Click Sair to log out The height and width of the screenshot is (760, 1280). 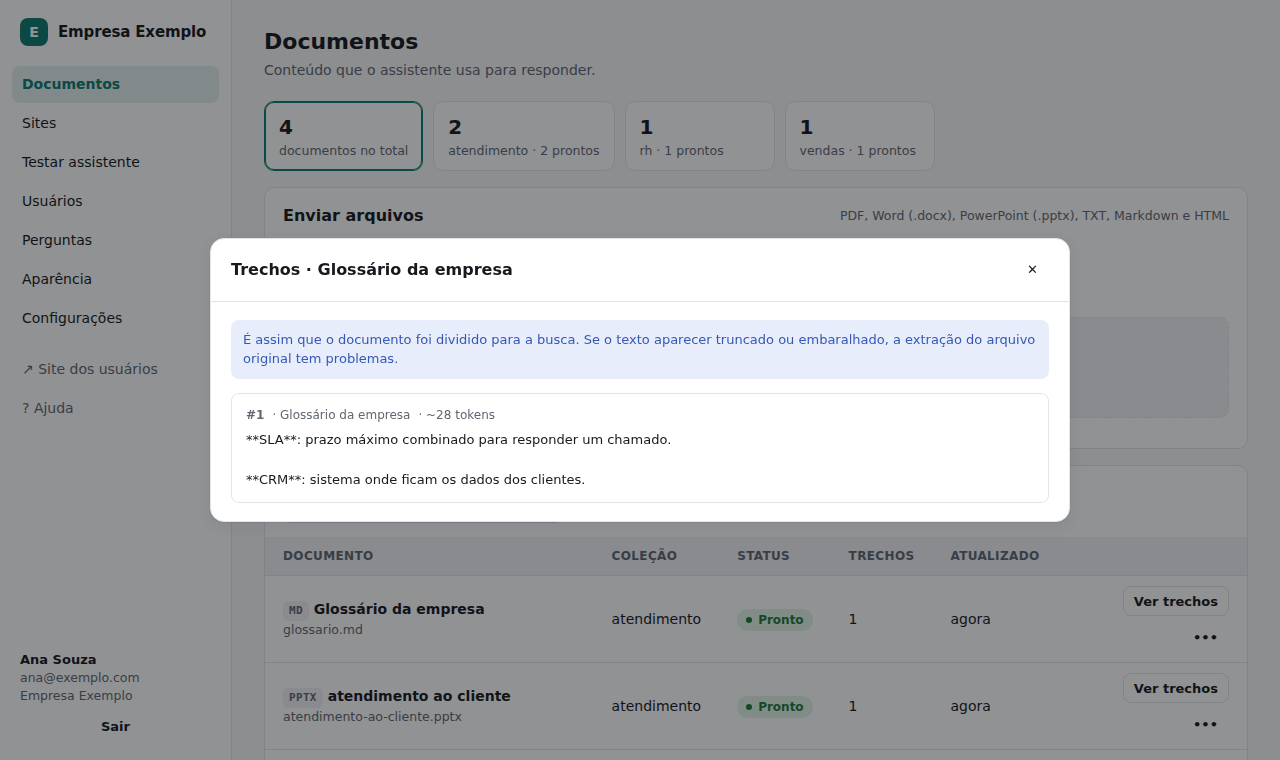click(x=115, y=726)
